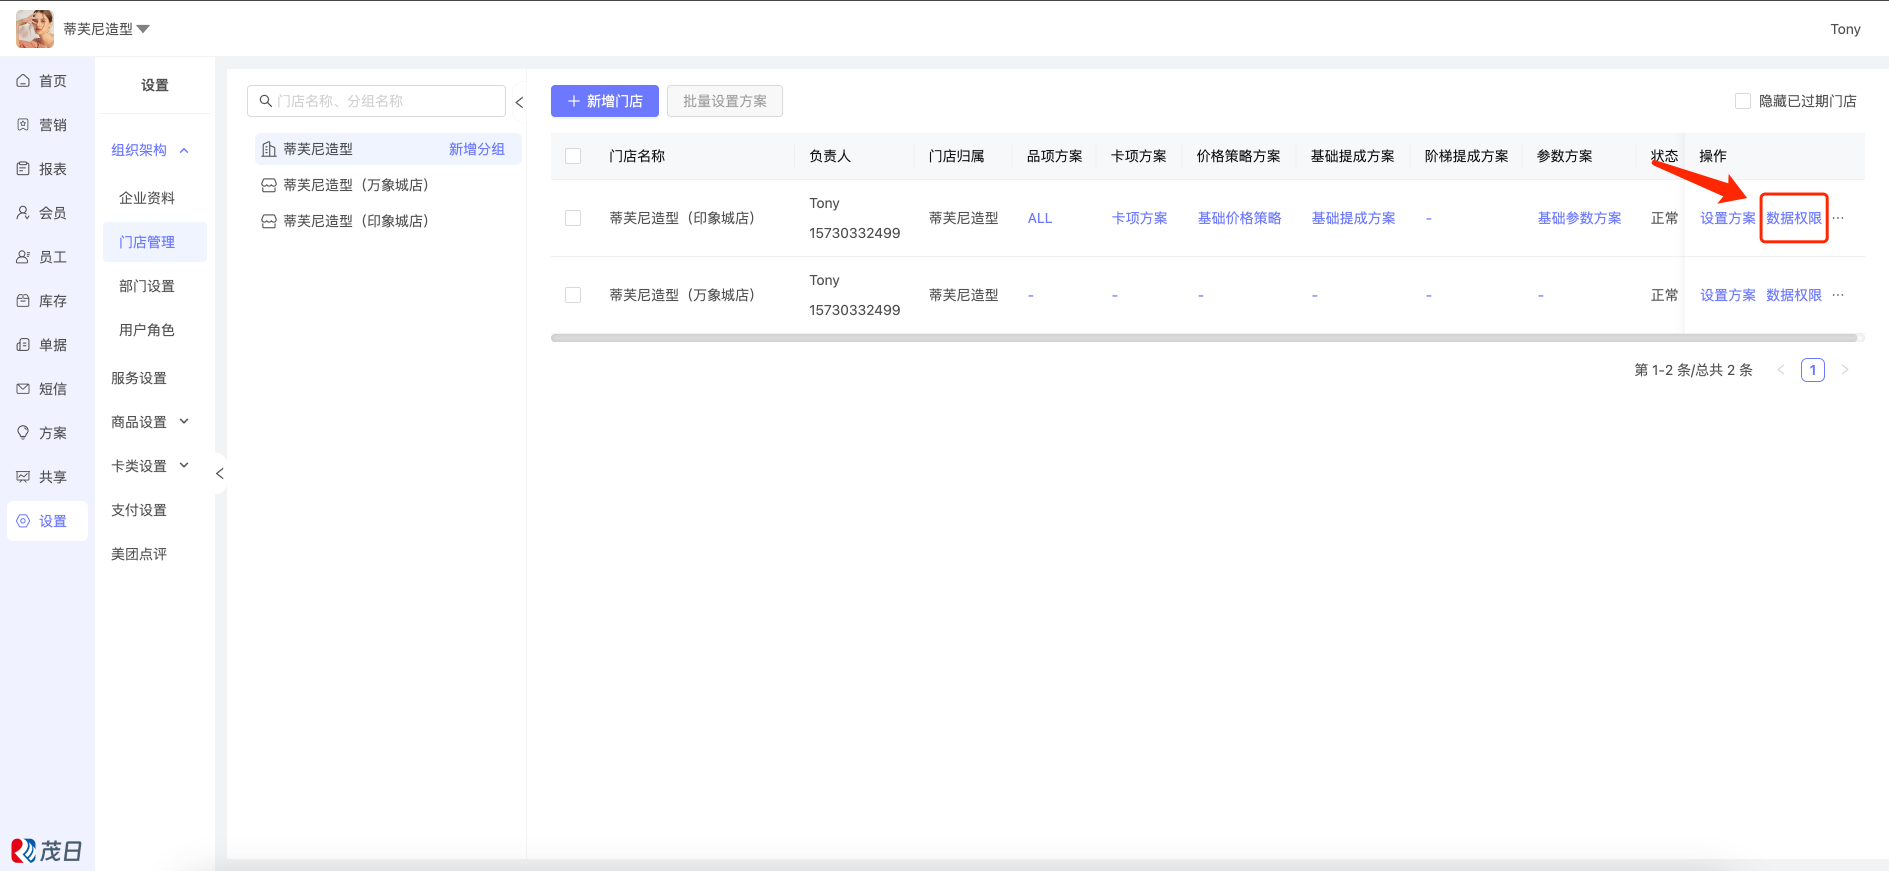
Task: Click 数据权限 link for 印象城店 row
Action: [1794, 218]
